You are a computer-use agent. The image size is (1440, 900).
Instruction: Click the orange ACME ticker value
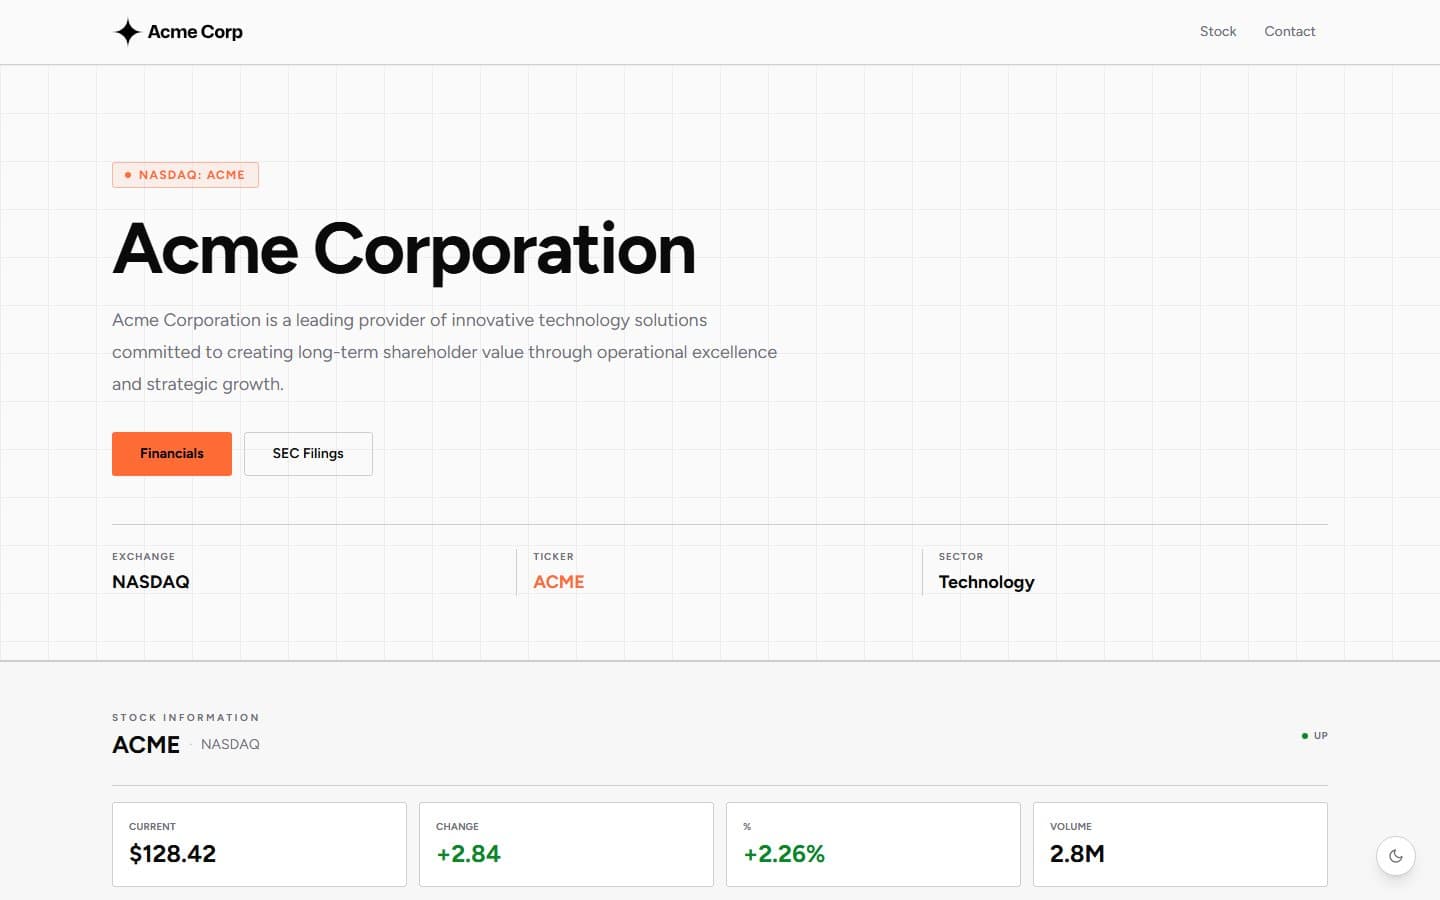click(558, 582)
